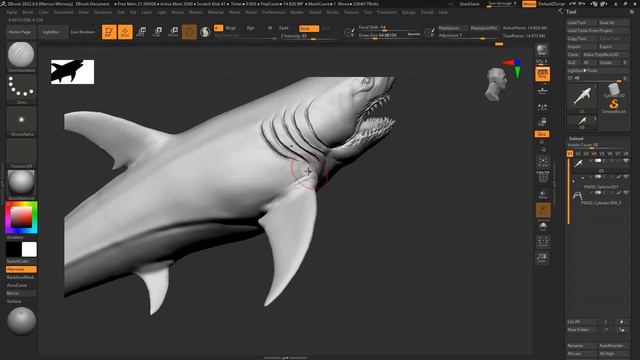The width and height of the screenshot is (640, 360).
Task: Select the white main color swatch
Action: click(x=29, y=249)
